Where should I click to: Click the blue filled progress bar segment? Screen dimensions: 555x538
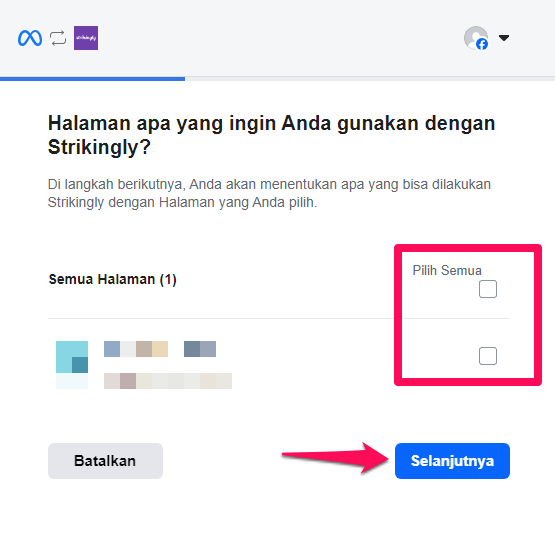point(92,79)
